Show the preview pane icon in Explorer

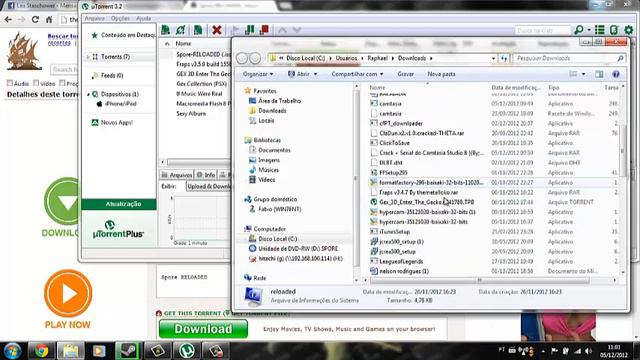coord(599,74)
